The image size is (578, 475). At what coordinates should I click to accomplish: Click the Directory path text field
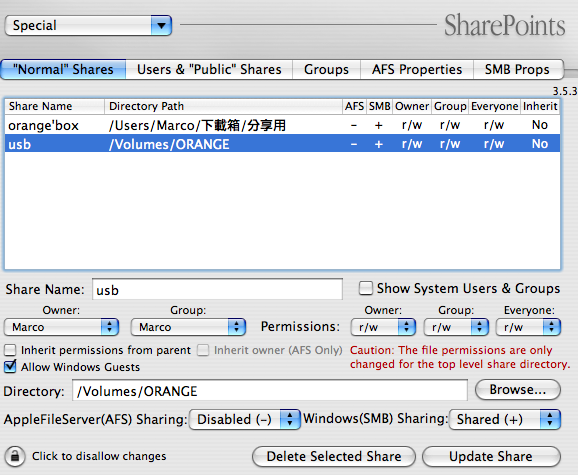(x=270, y=391)
